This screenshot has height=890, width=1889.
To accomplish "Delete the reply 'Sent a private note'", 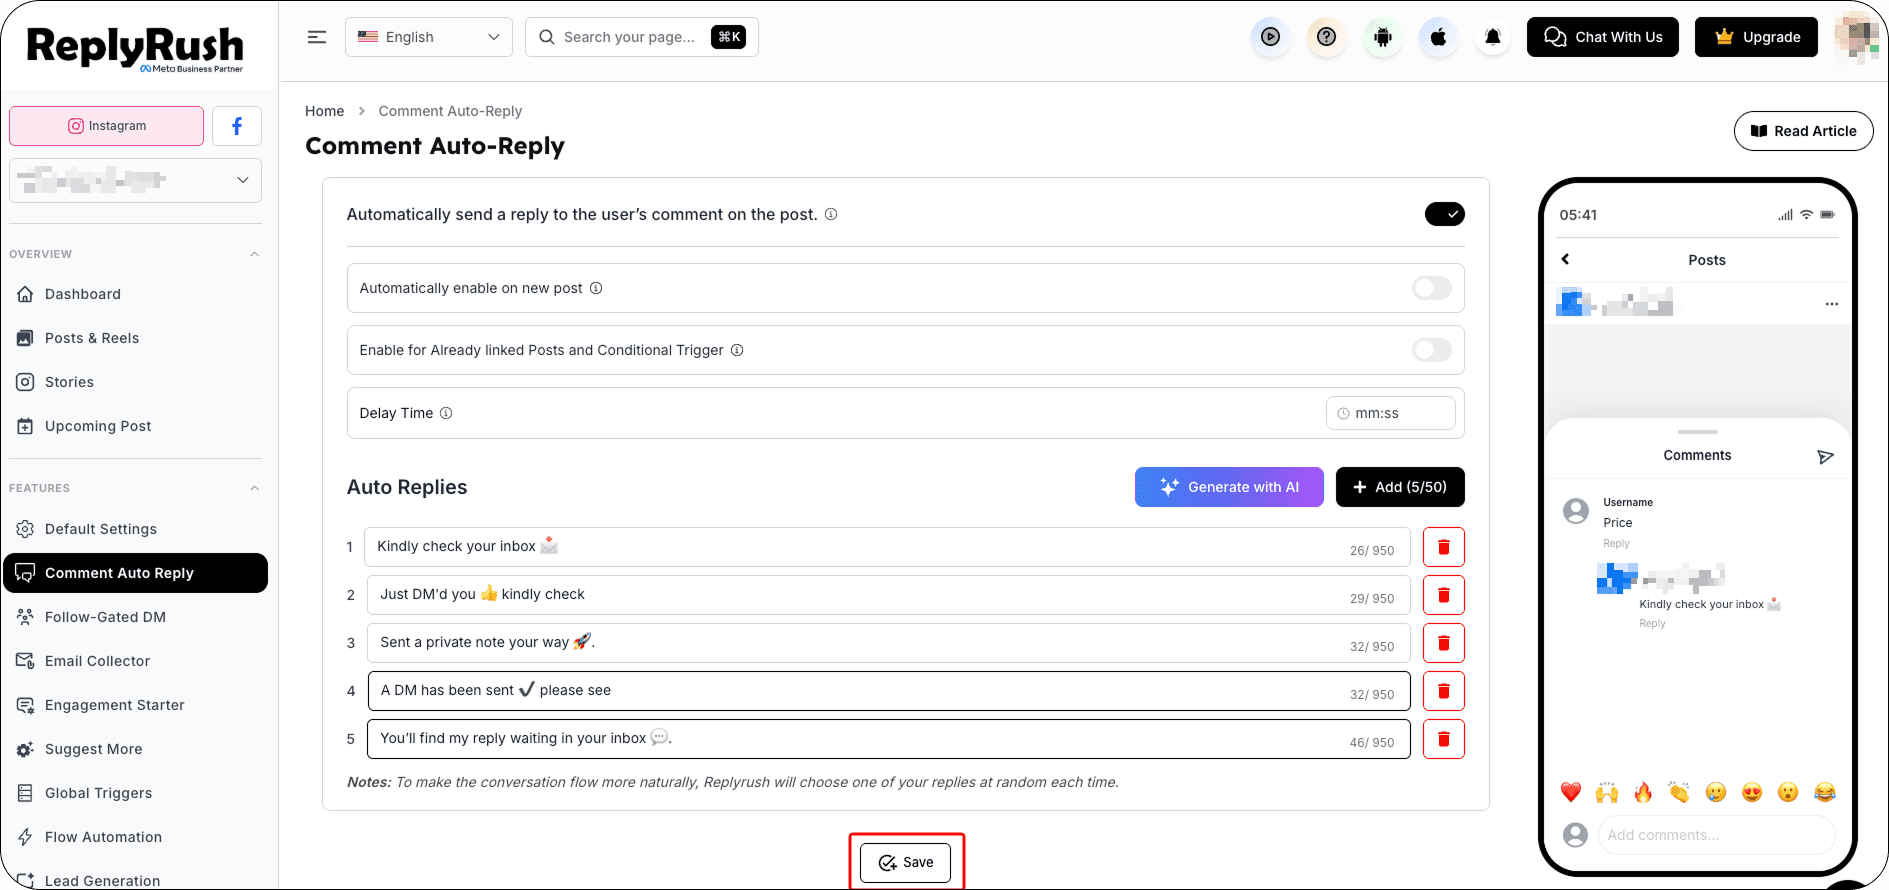I will tap(1444, 643).
